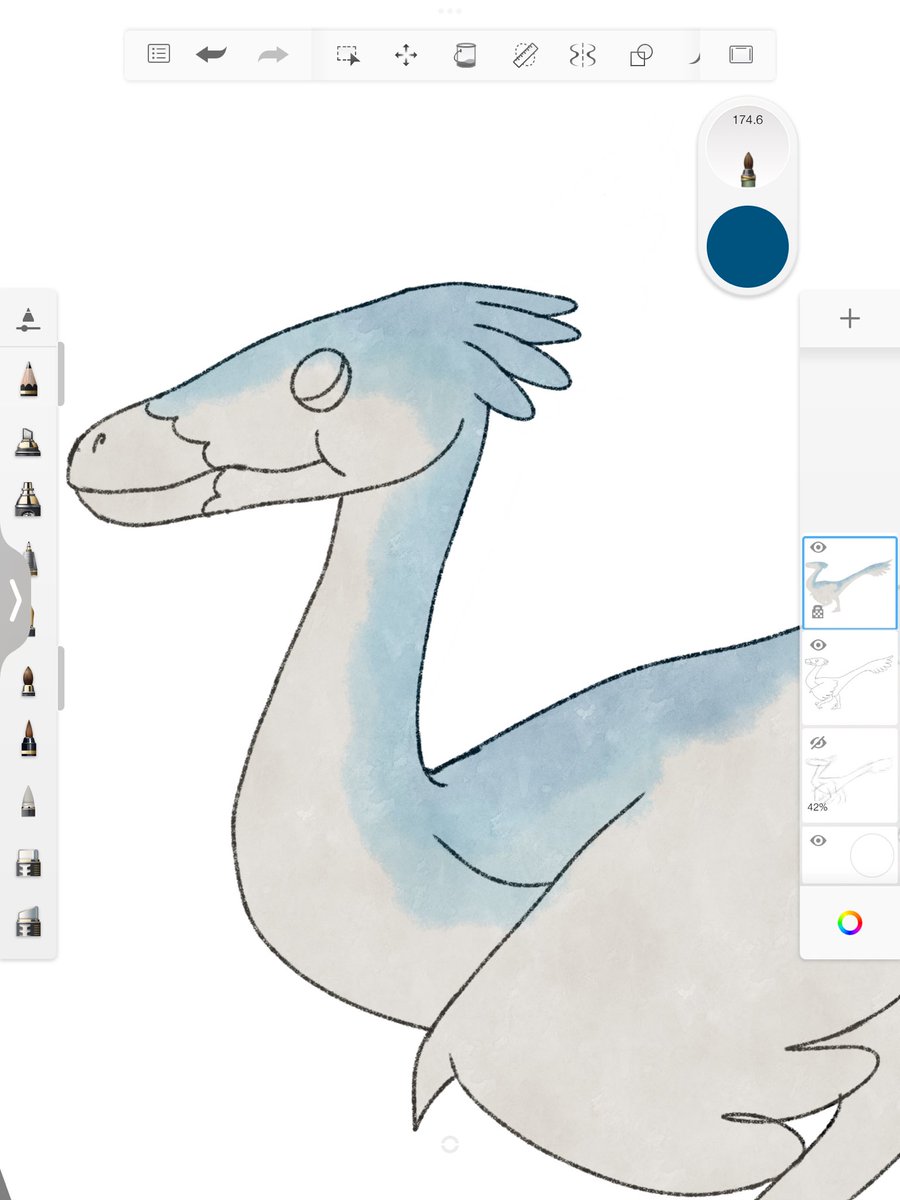Open the iPad multitasking three-dot menu
Image resolution: width=900 pixels, height=1200 pixels.
coord(450,10)
